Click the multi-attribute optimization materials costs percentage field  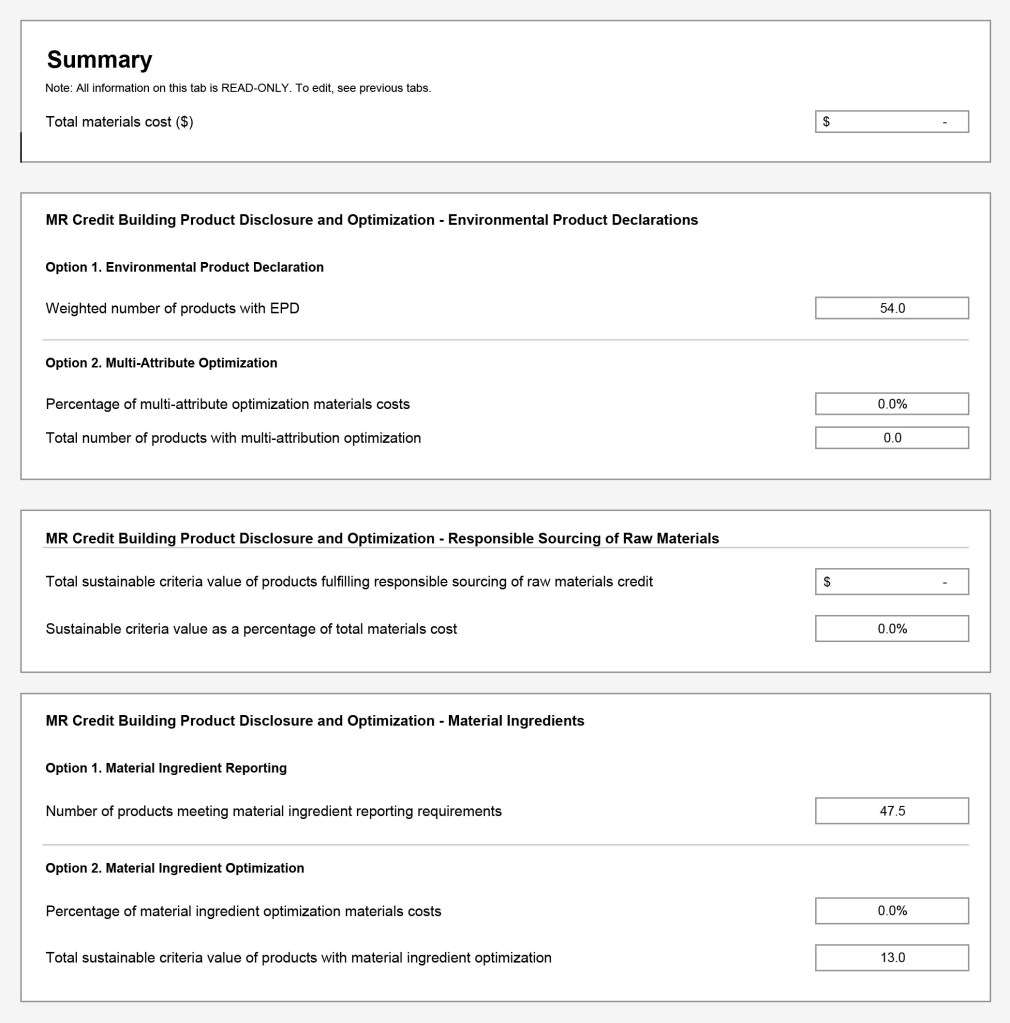tap(892, 404)
